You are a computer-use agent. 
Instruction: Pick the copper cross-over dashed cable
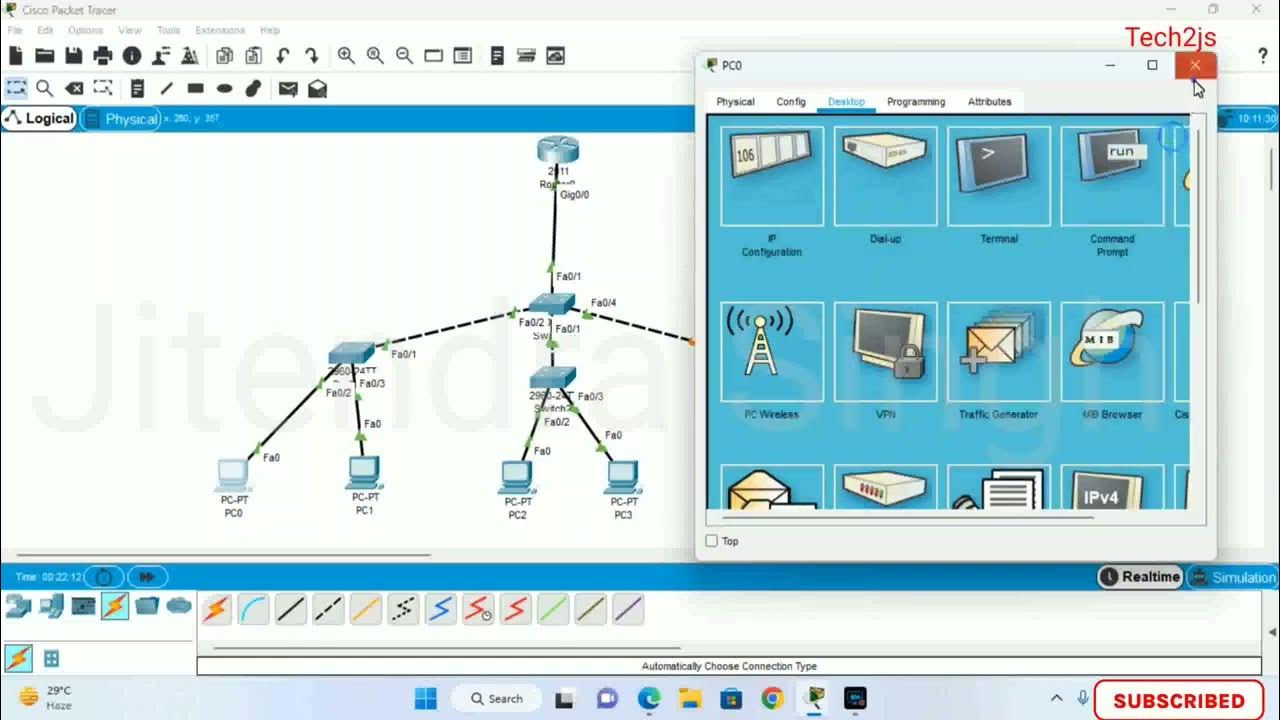point(328,609)
